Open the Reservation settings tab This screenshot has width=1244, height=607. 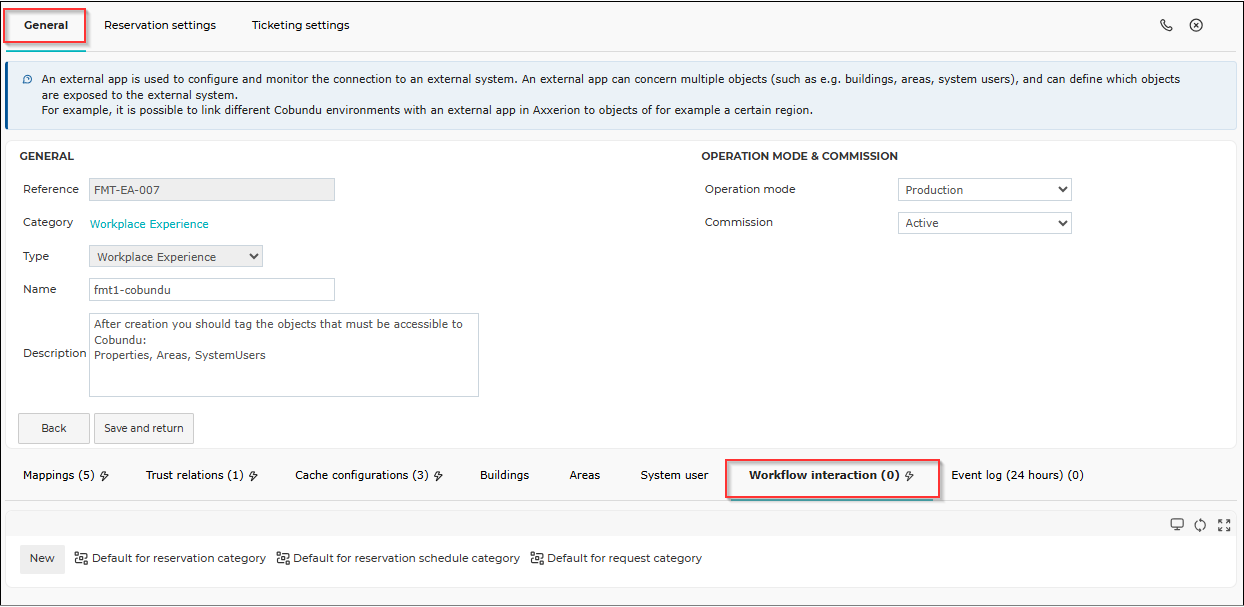160,25
